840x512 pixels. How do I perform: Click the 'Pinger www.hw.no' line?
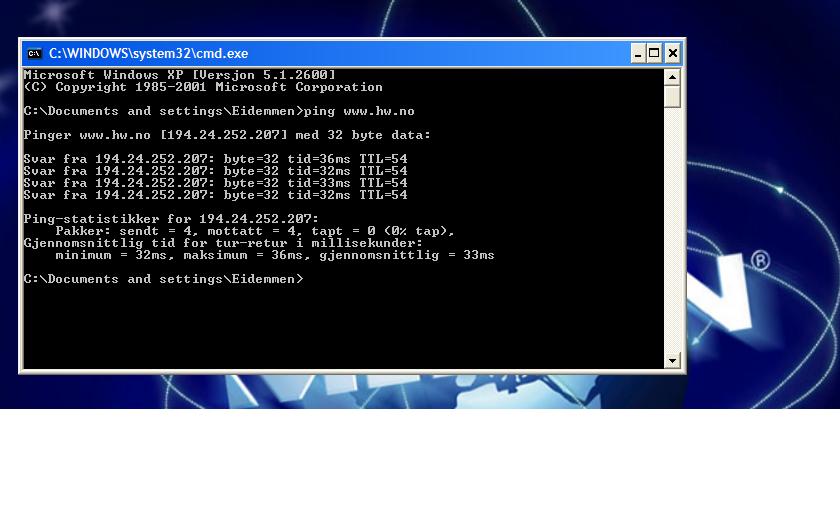(x=227, y=135)
